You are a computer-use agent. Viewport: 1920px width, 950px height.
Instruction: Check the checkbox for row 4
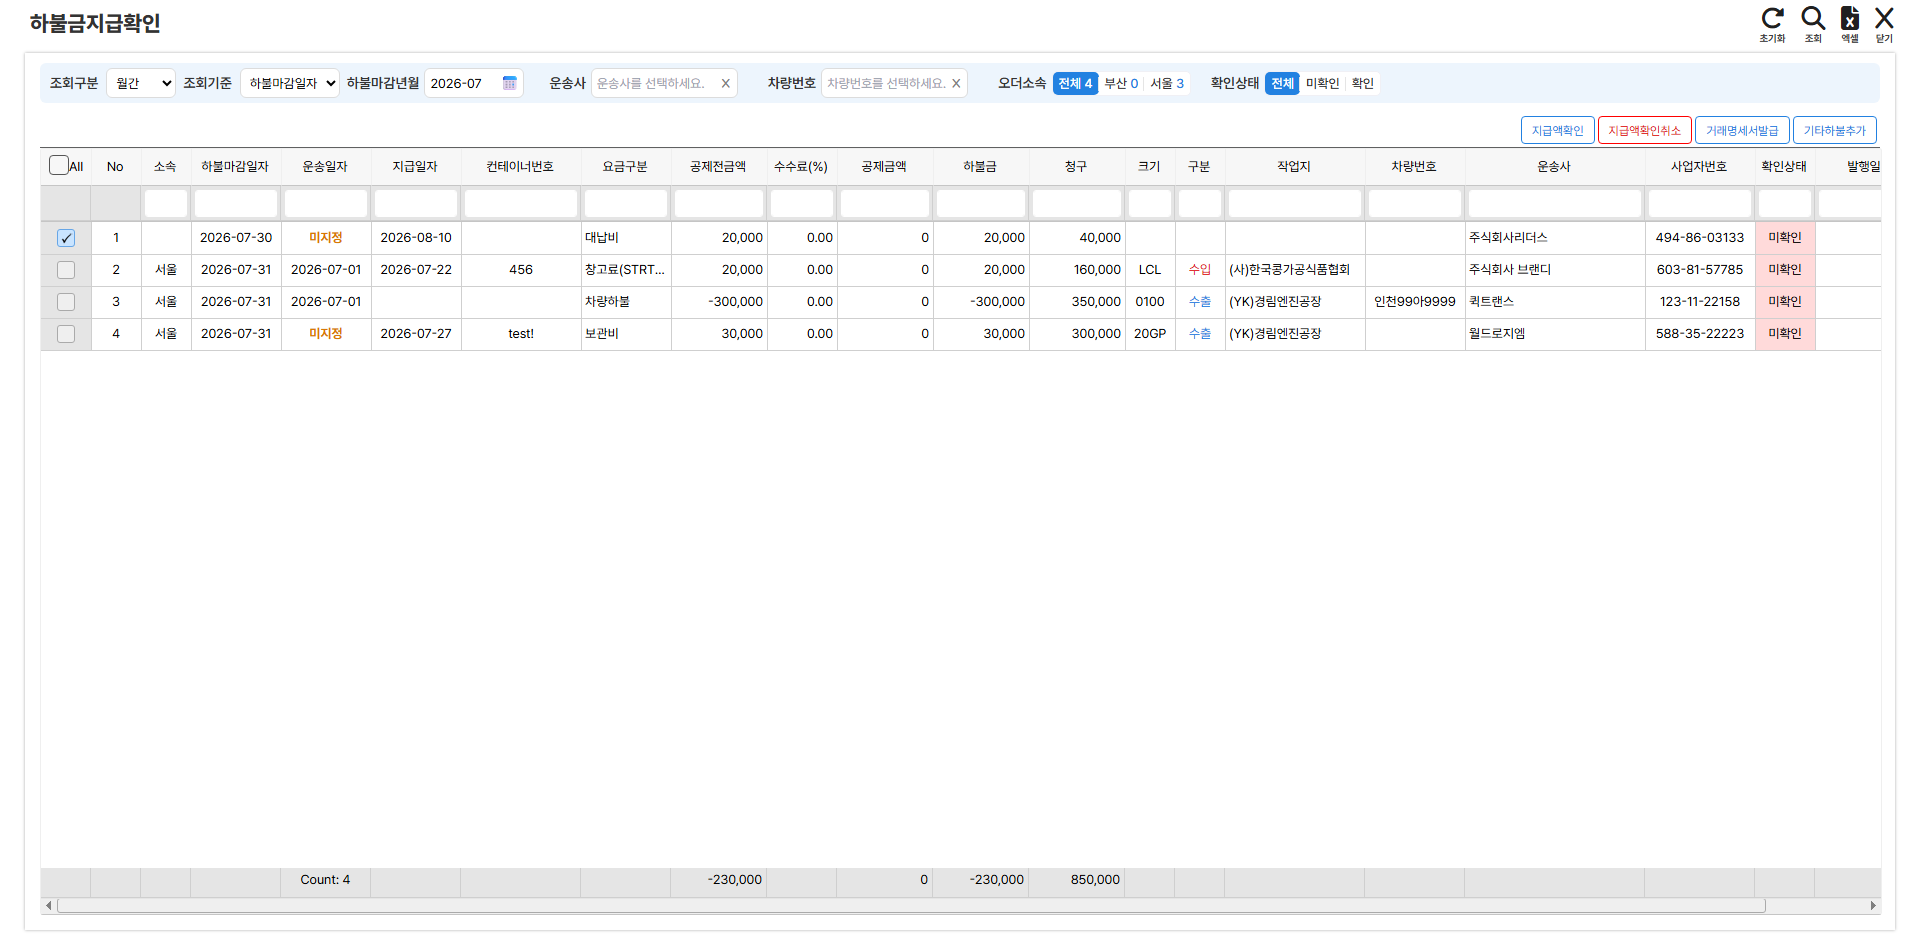(66, 334)
